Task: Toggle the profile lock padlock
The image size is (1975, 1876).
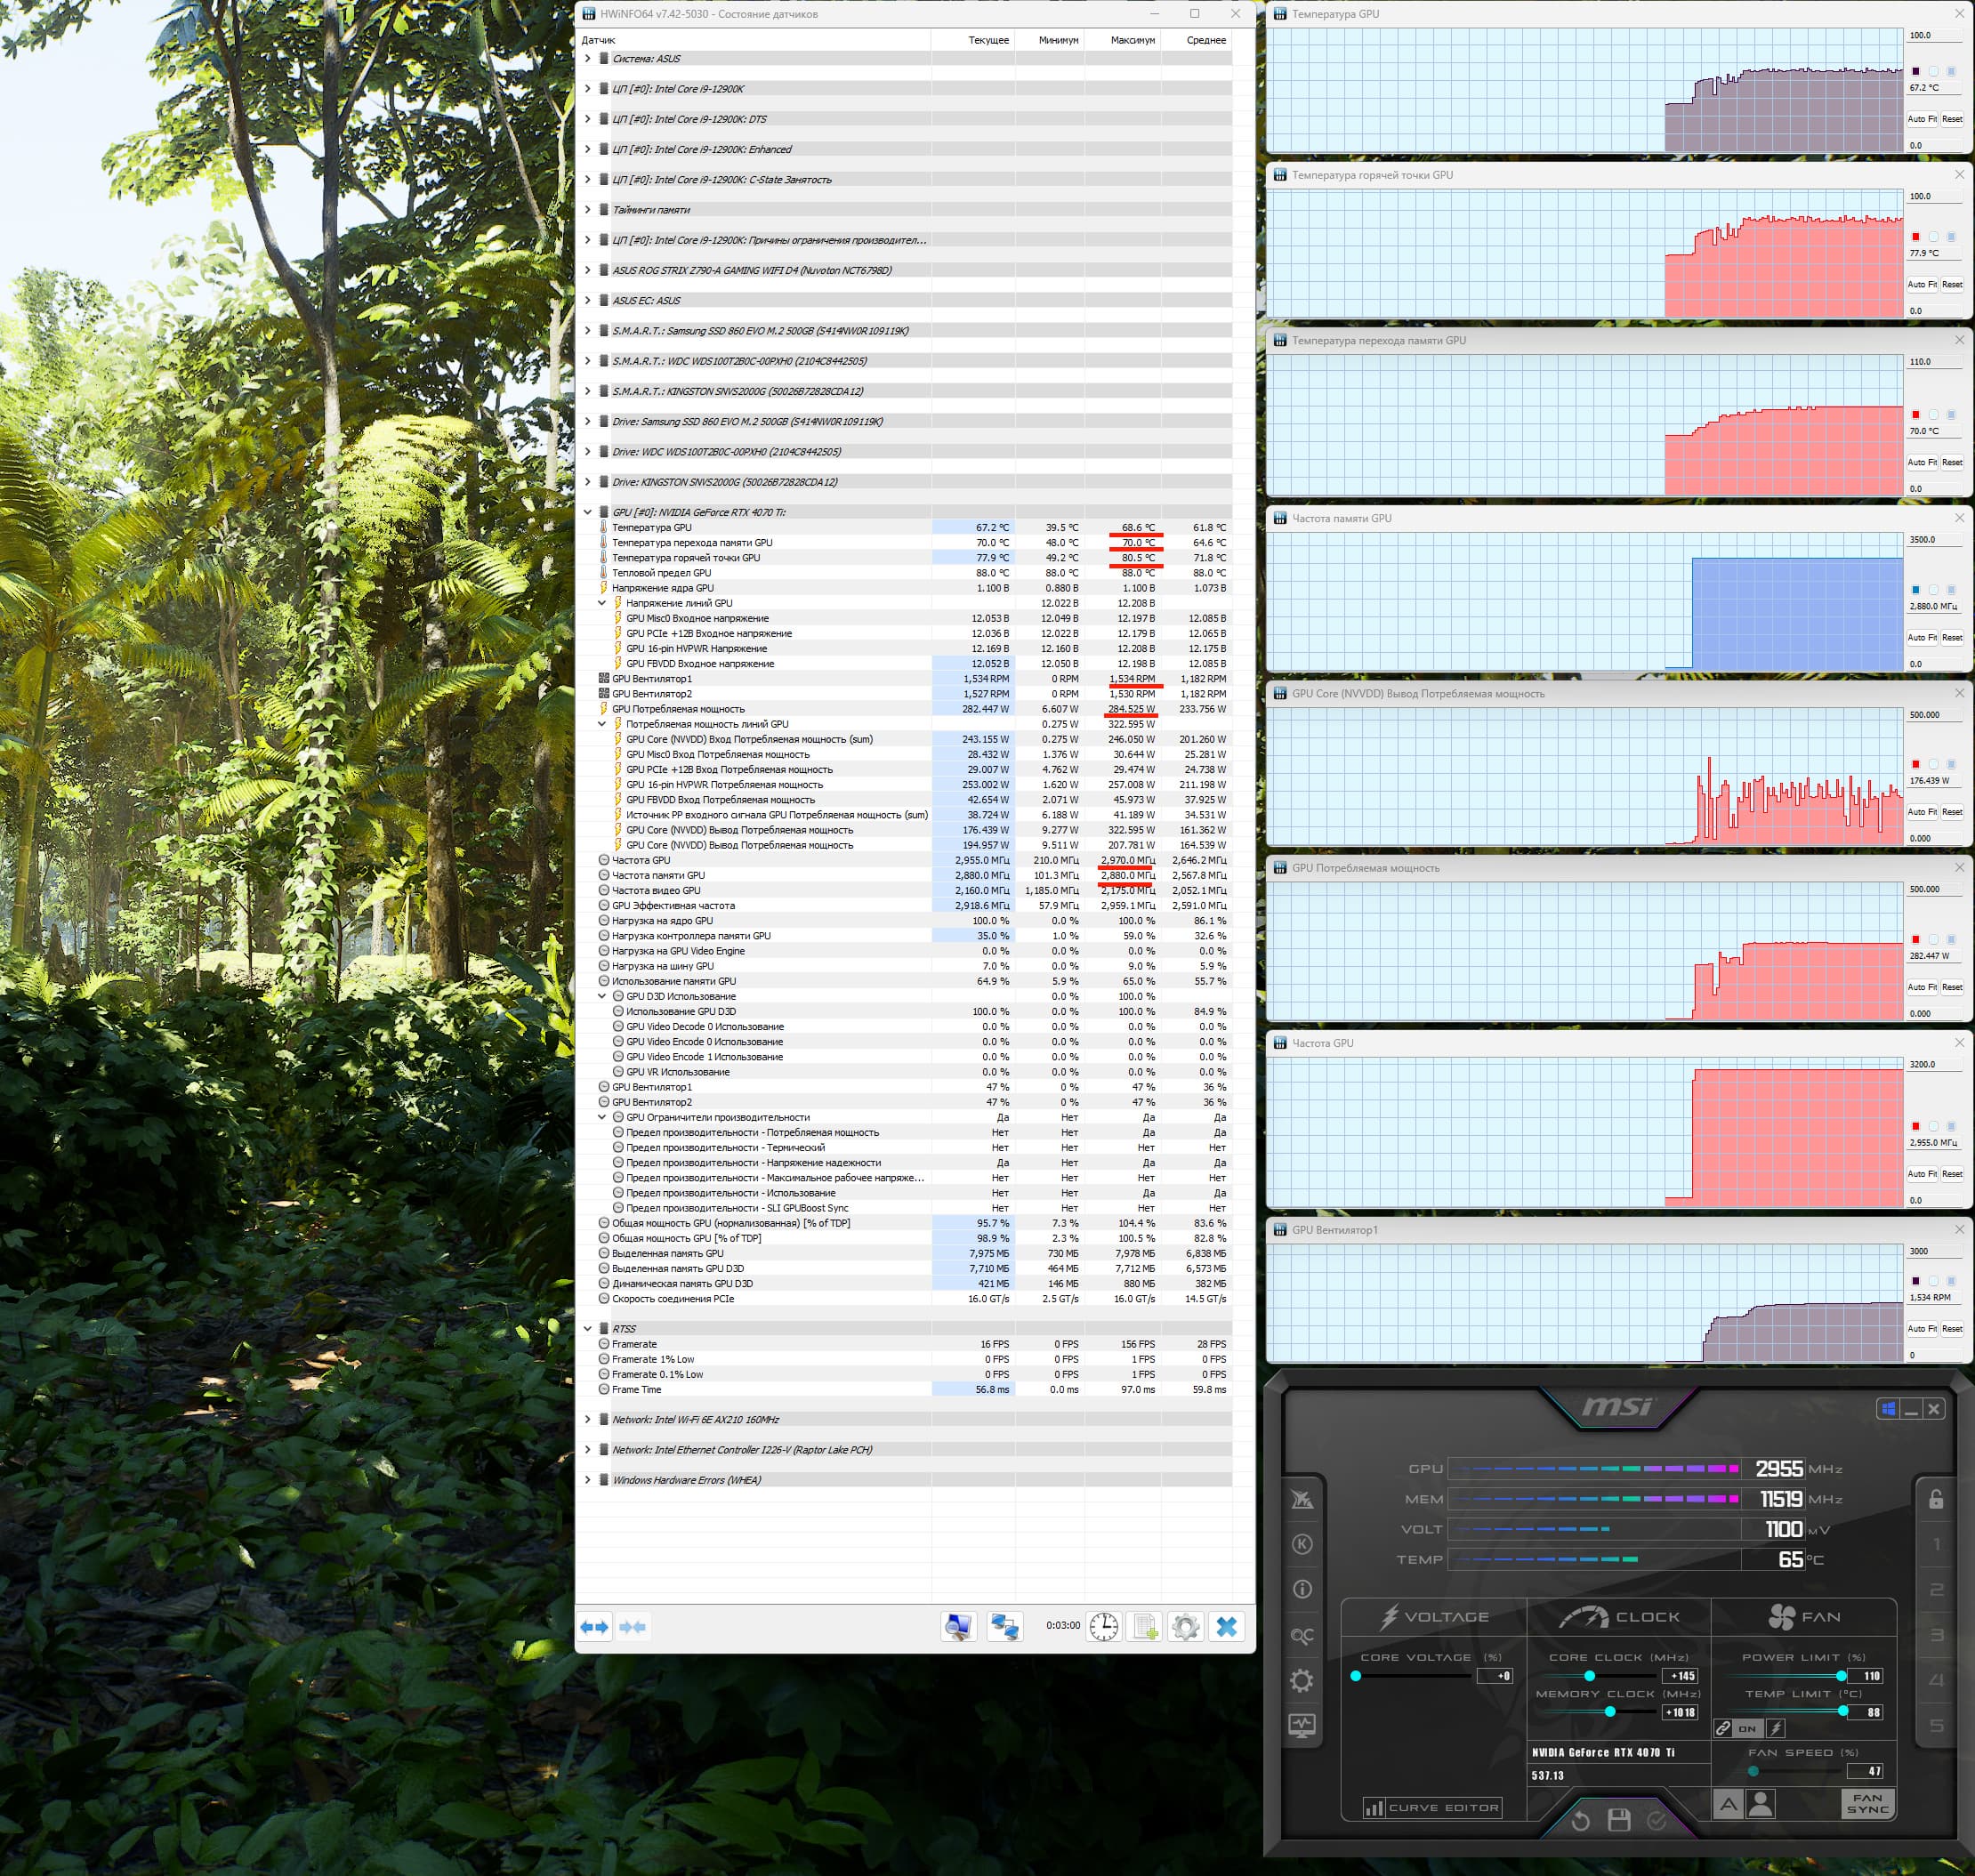Action: click(1936, 1498)
